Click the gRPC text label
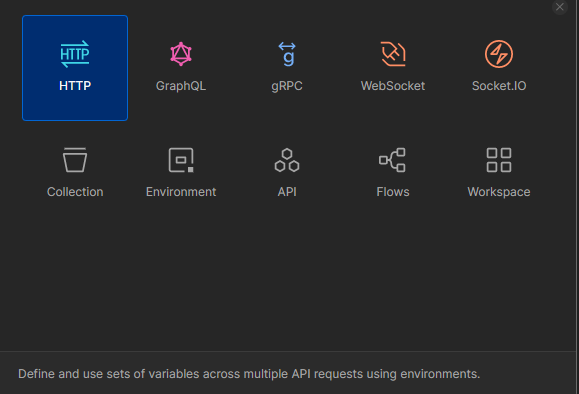 [x=287, y=86]
